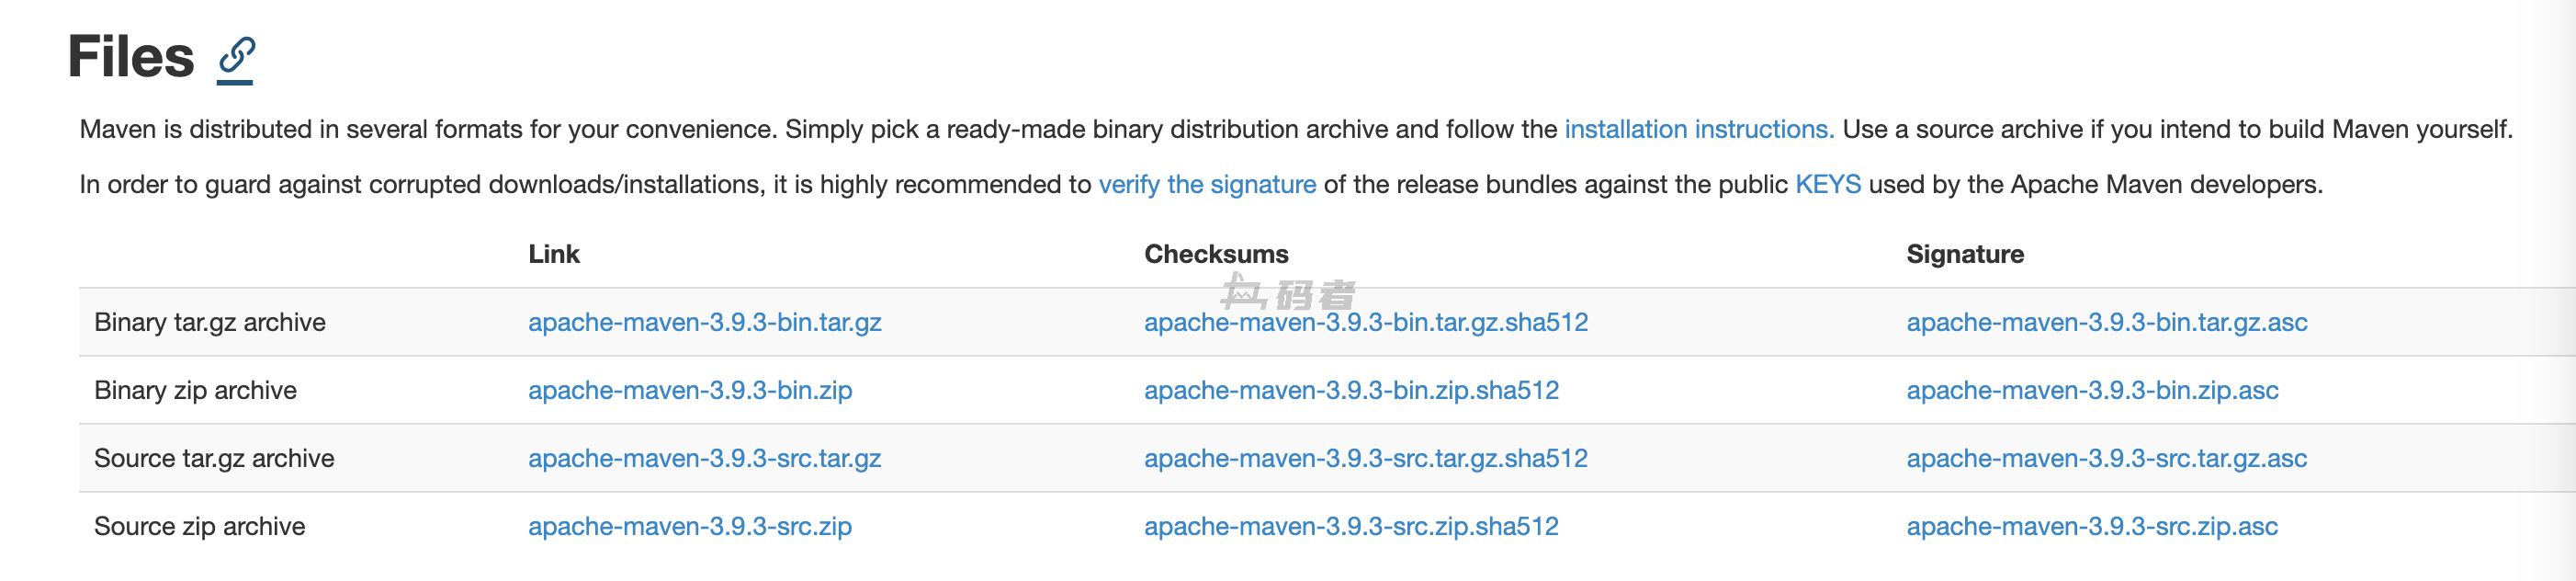Open the installation instructions link
The image size is (2576, 581).
1698,129
